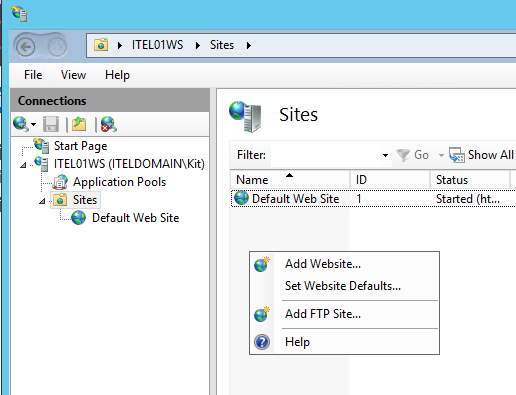The width and height of the screenshot is (516, 395).
Task: Open the new connection dropdown arrow
Action: pyautogui.click(x=33, y=124)
